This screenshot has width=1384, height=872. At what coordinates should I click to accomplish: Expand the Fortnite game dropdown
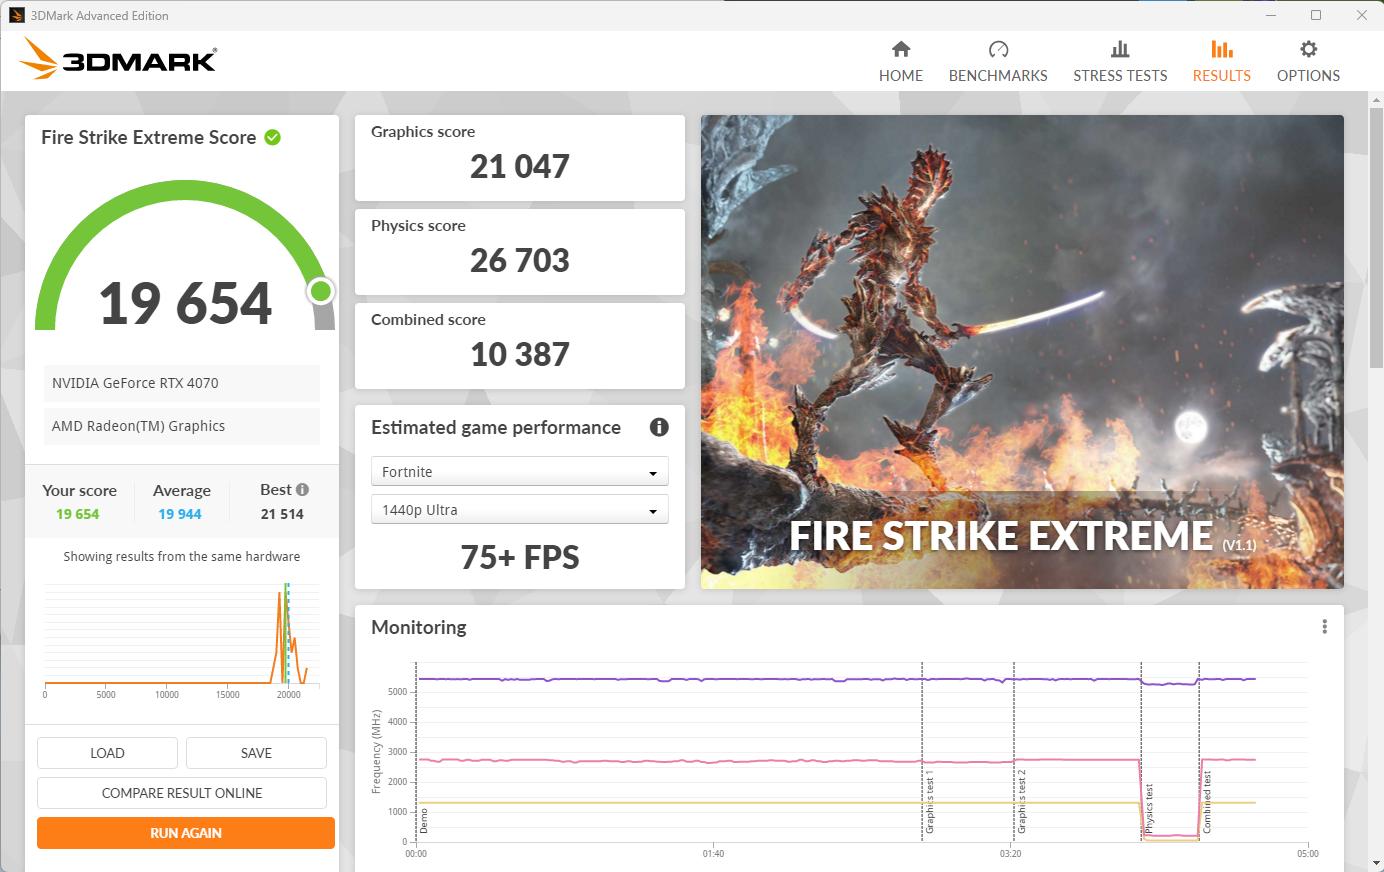tap(519, 472)
